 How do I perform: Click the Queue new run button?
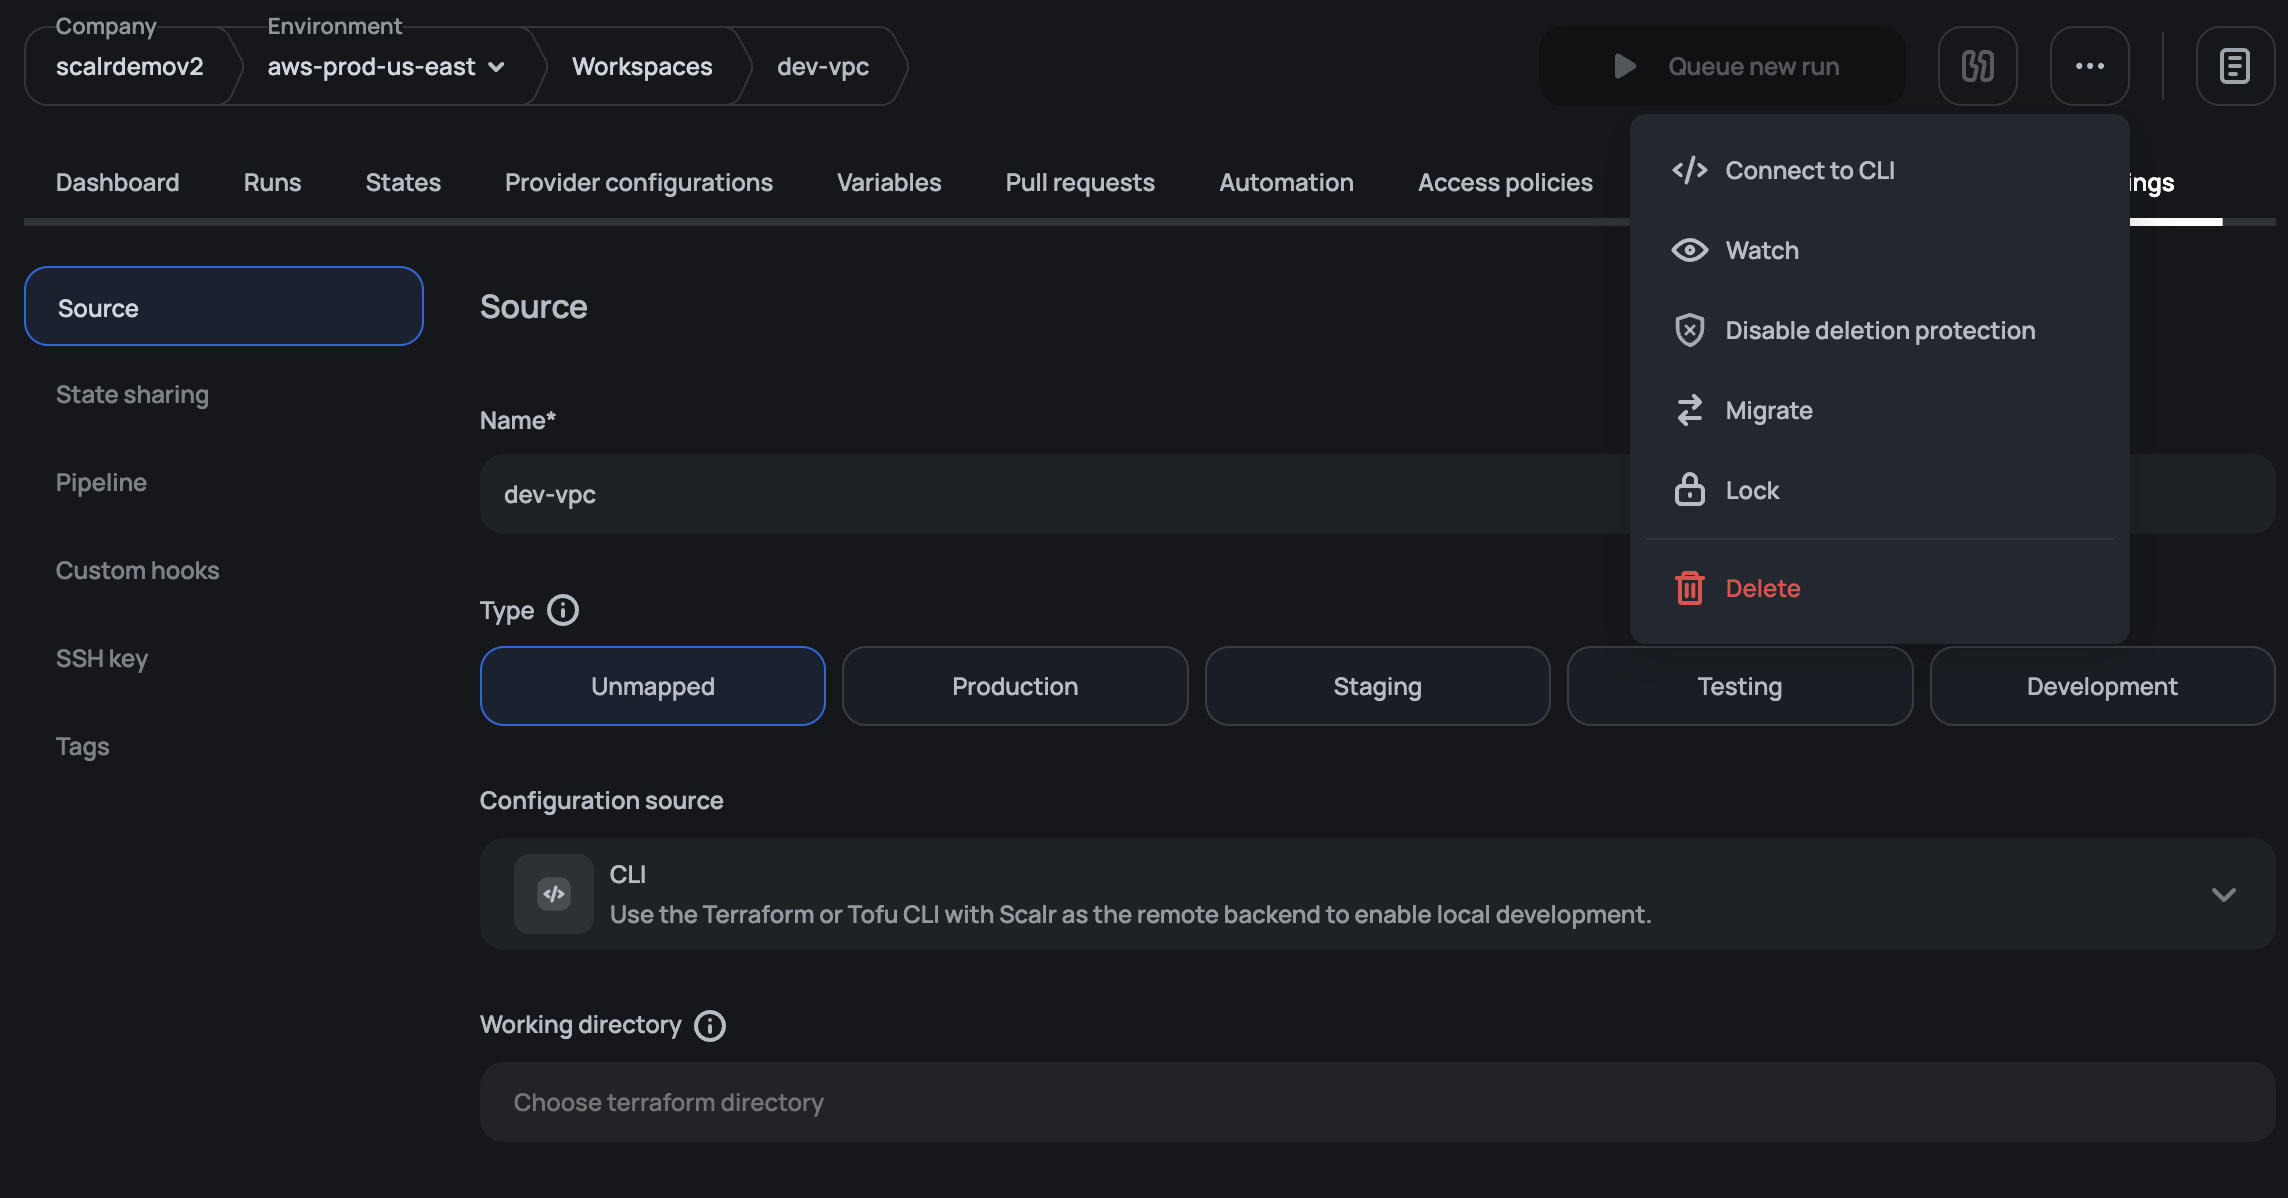[x=1721, y=66]
